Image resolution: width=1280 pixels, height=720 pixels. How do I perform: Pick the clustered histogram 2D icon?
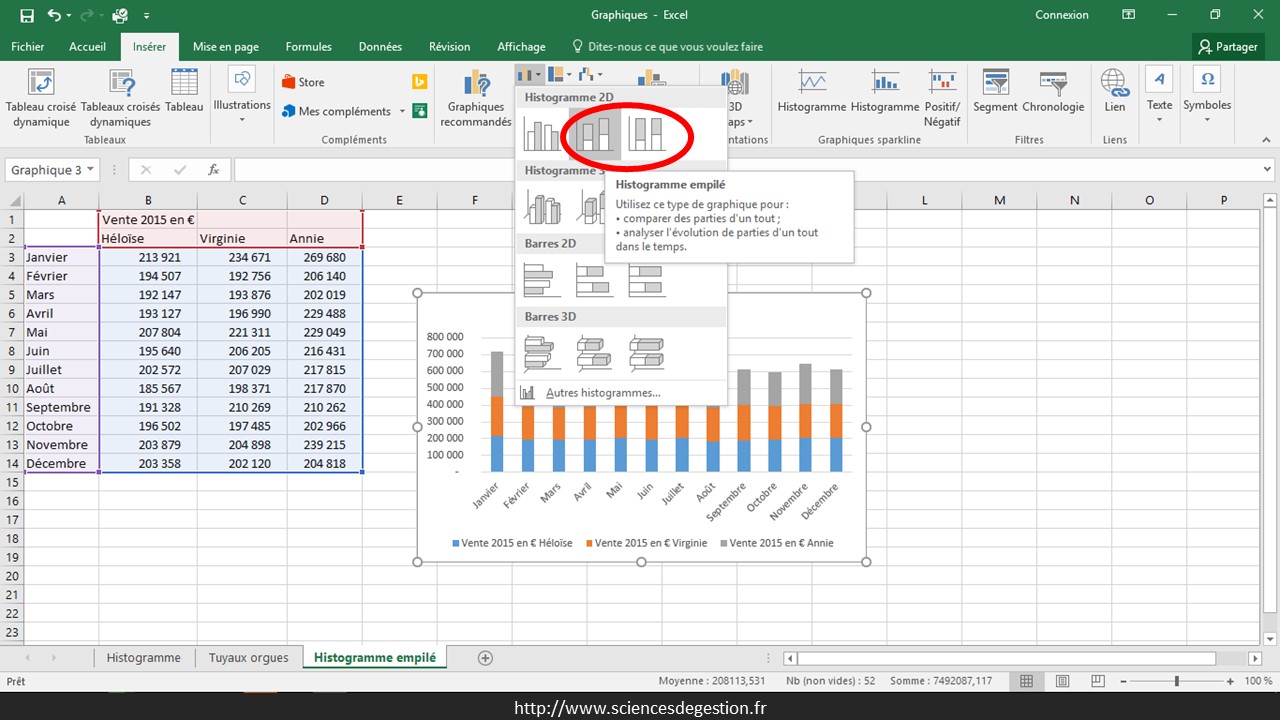pyautogui.click(x=543, y=133)
